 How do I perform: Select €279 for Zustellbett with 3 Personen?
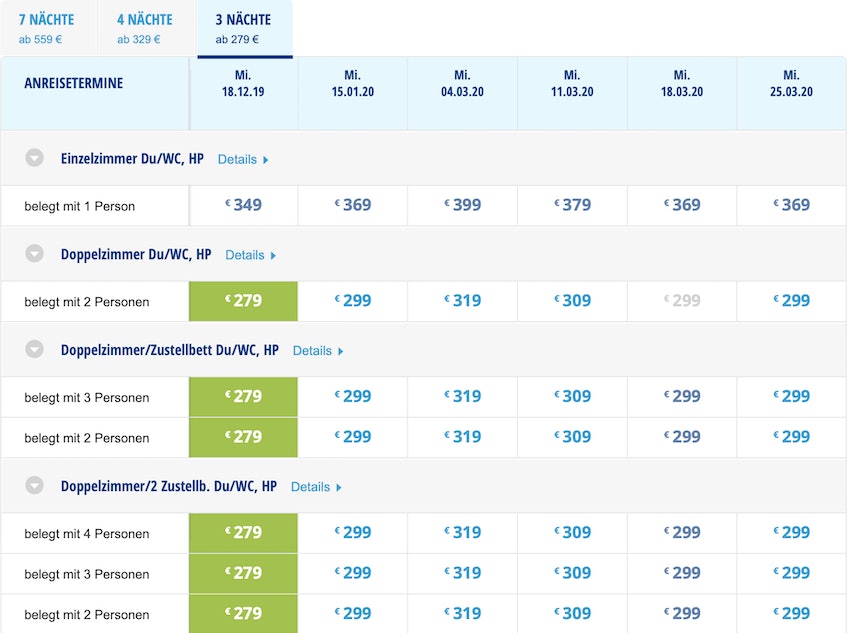(243, 397)
